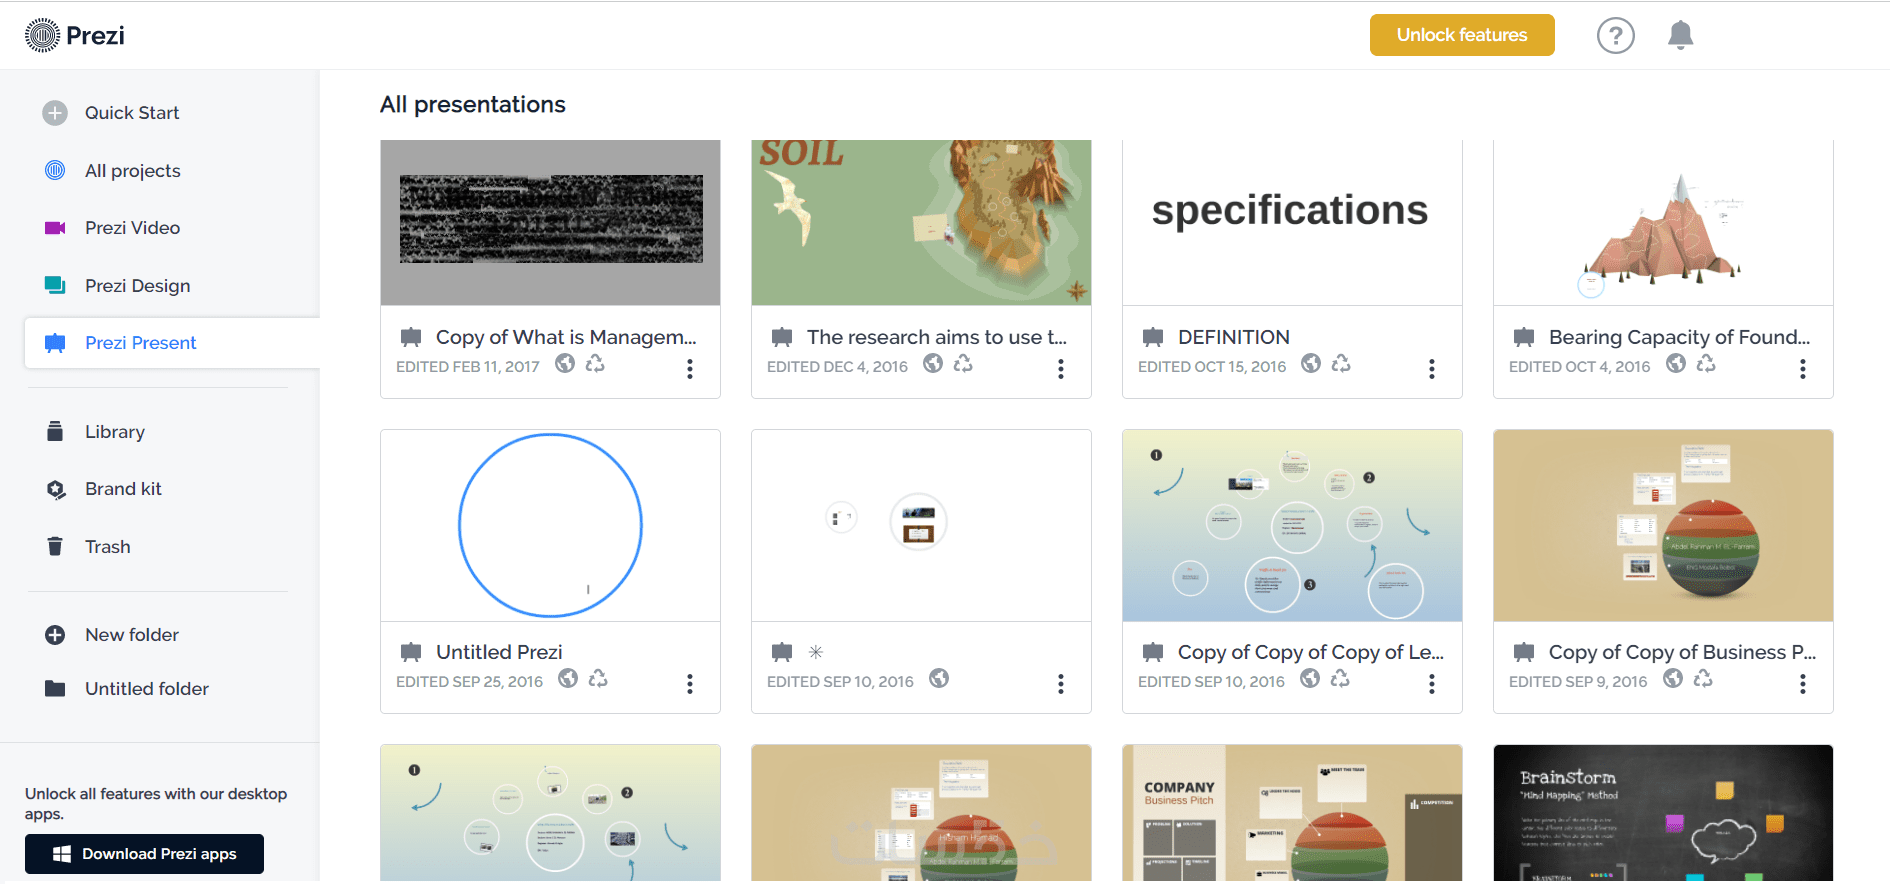This screenshot has height=884, width=1890.
Task: Click the Unlock features button
Action: [1461, 35]
